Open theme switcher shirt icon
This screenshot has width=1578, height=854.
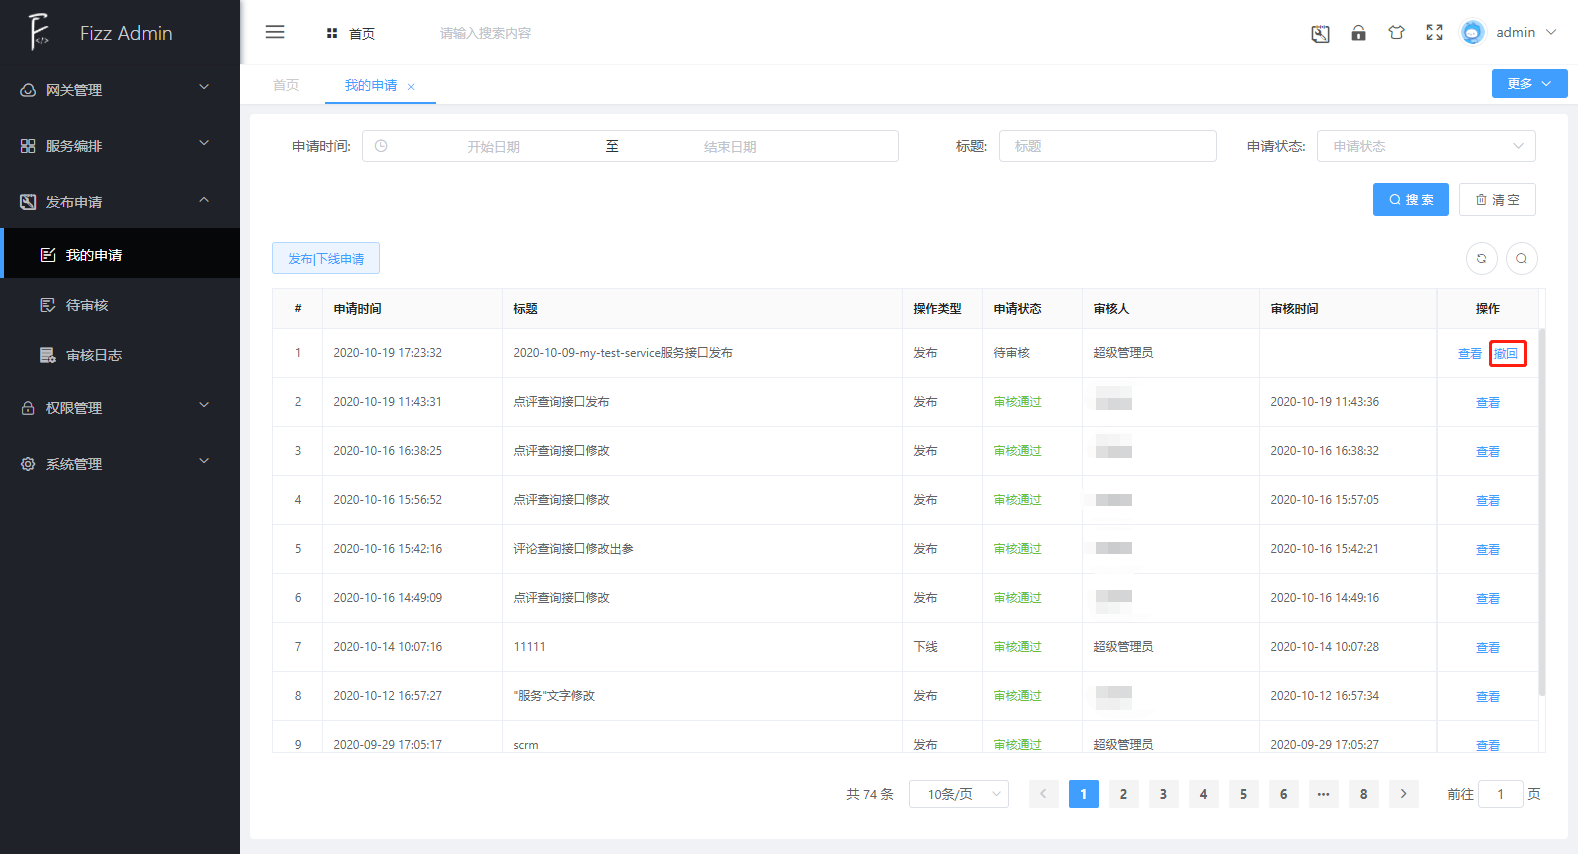pos(1396,33)
